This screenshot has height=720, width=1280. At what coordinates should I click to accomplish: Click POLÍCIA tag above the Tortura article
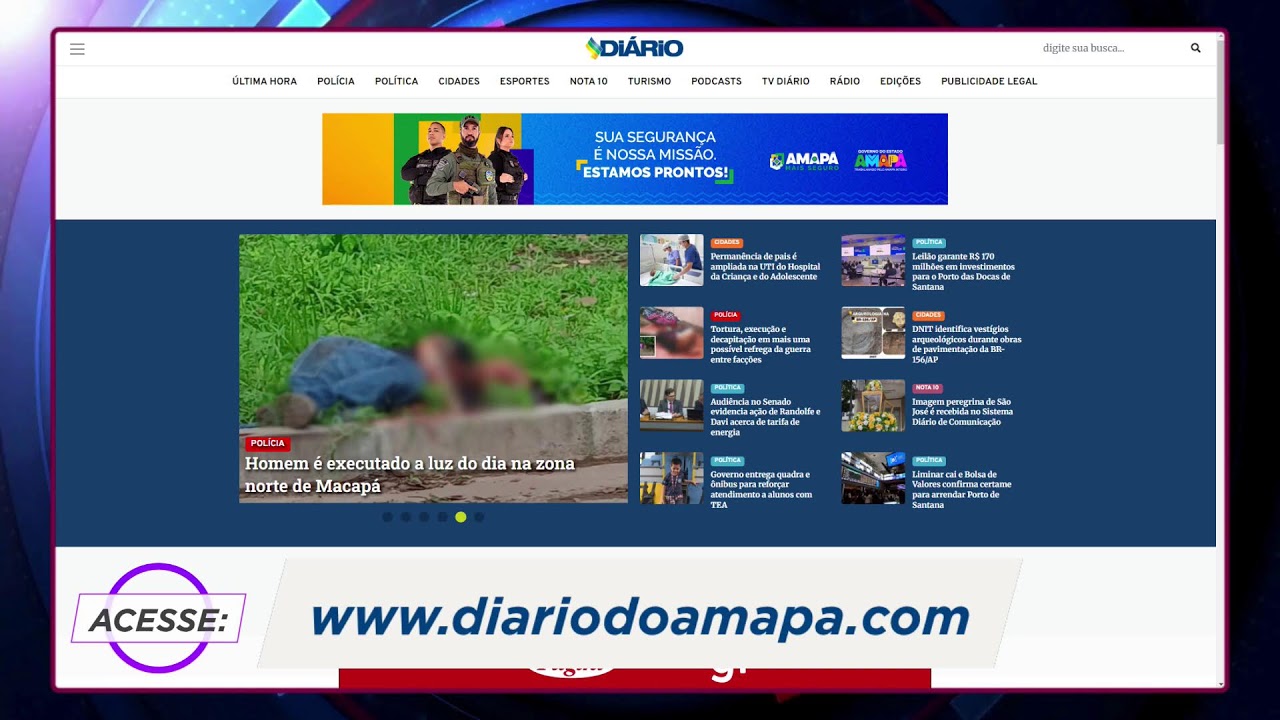(726, 315)
